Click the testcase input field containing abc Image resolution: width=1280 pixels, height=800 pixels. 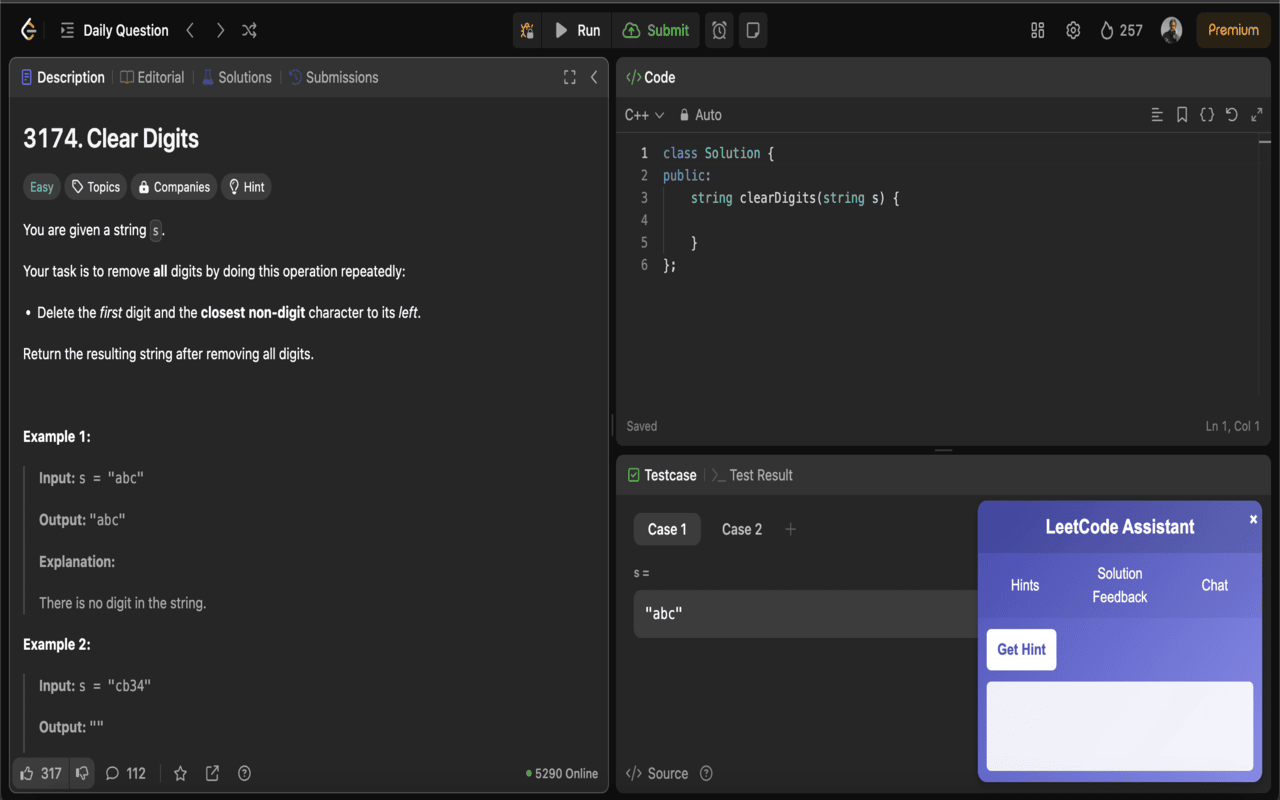(x=800, y=613)
